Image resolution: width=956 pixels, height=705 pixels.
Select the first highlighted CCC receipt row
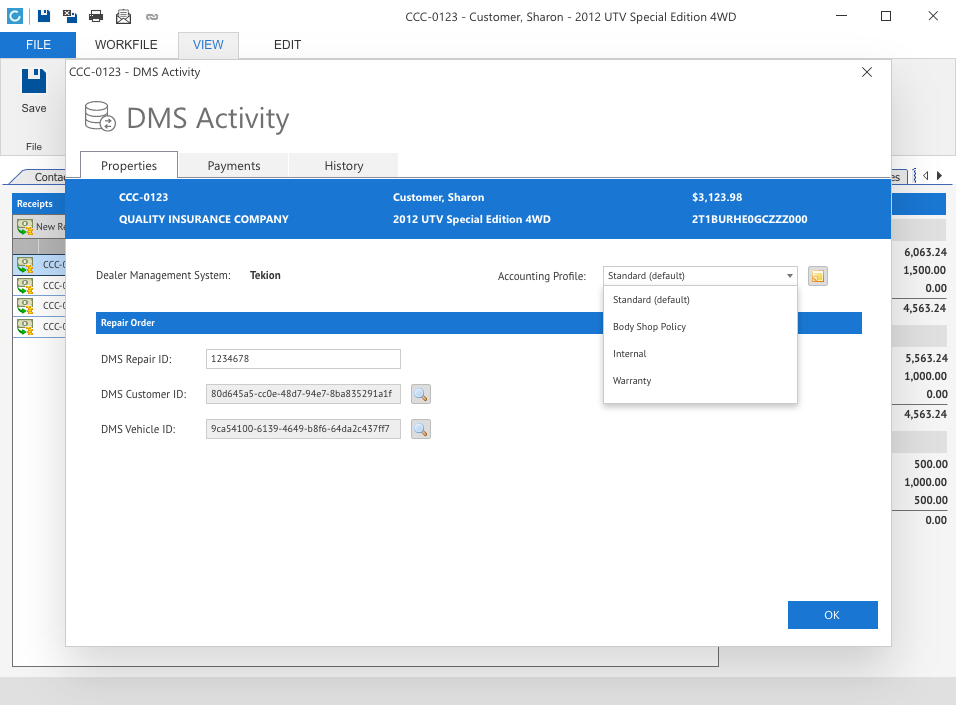(39, 265)
